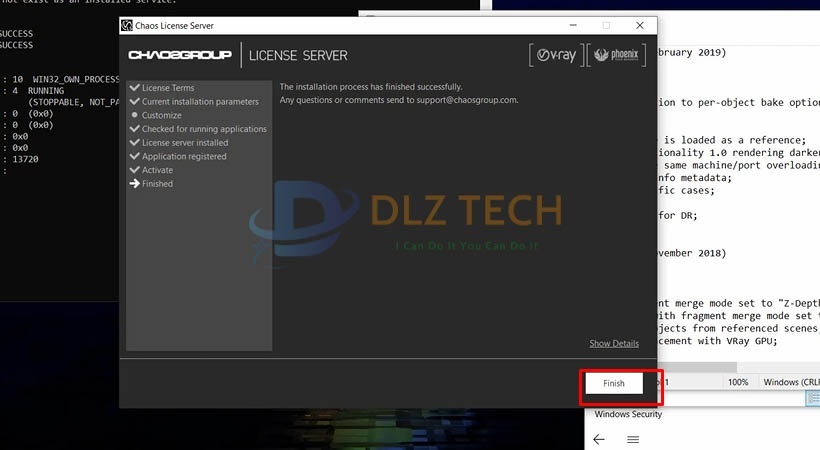Viewport: 820px width, 450px height.
Task: Open the Show Details link
Action: click(614, 343)
